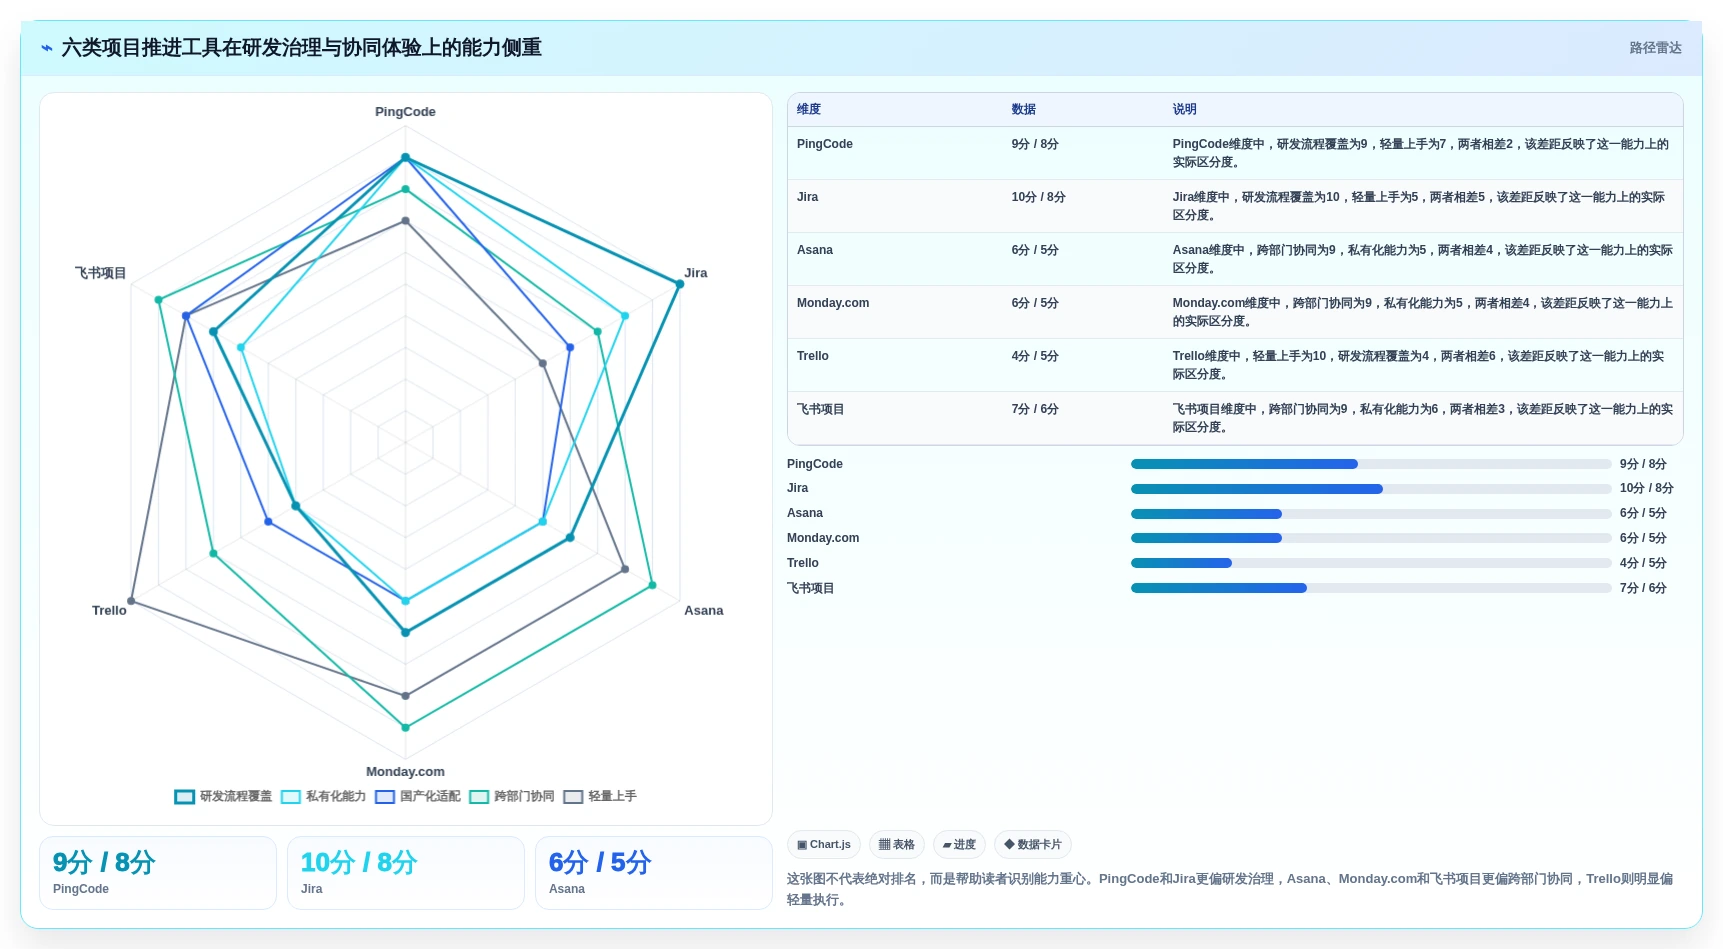Click the PingCode axis label on radar

click(x=405, y=112)
